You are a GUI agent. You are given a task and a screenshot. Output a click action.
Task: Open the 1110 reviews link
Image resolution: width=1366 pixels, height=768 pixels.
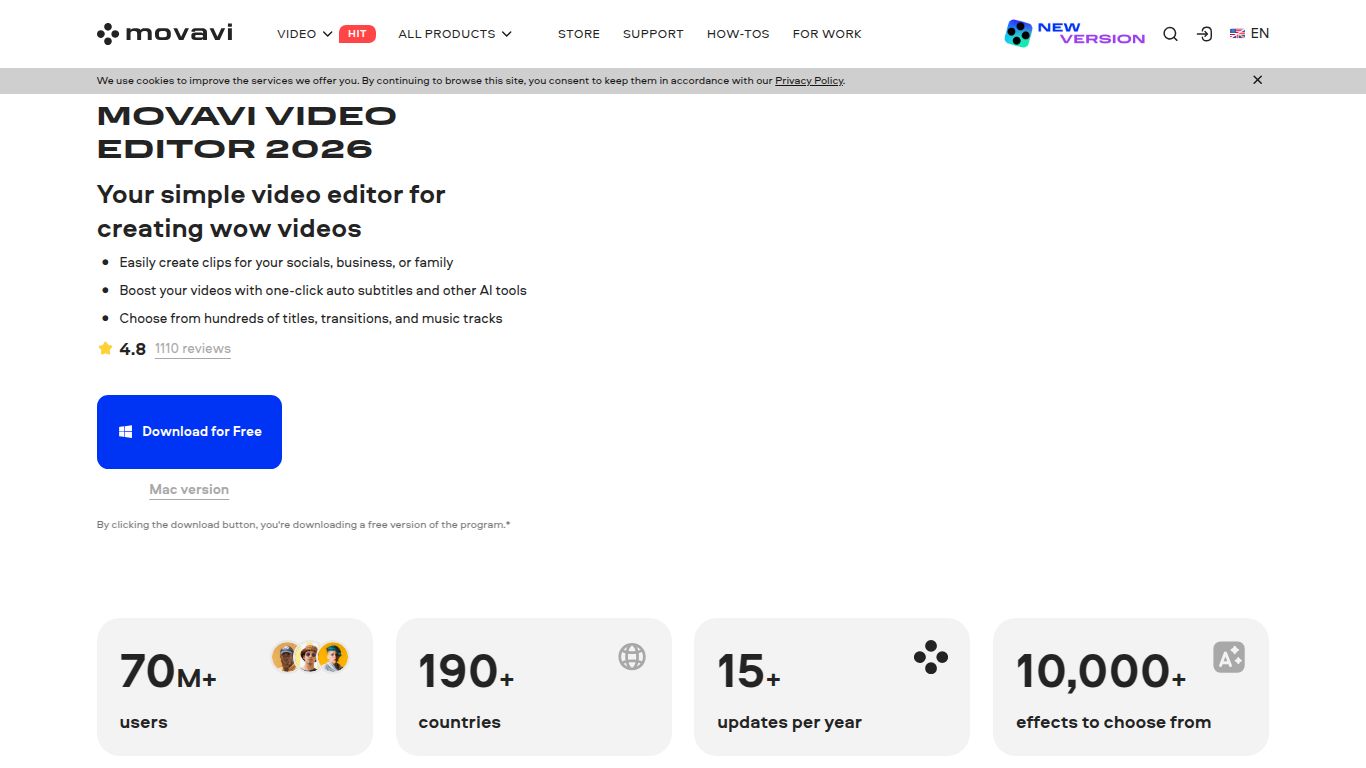point(193,349)
